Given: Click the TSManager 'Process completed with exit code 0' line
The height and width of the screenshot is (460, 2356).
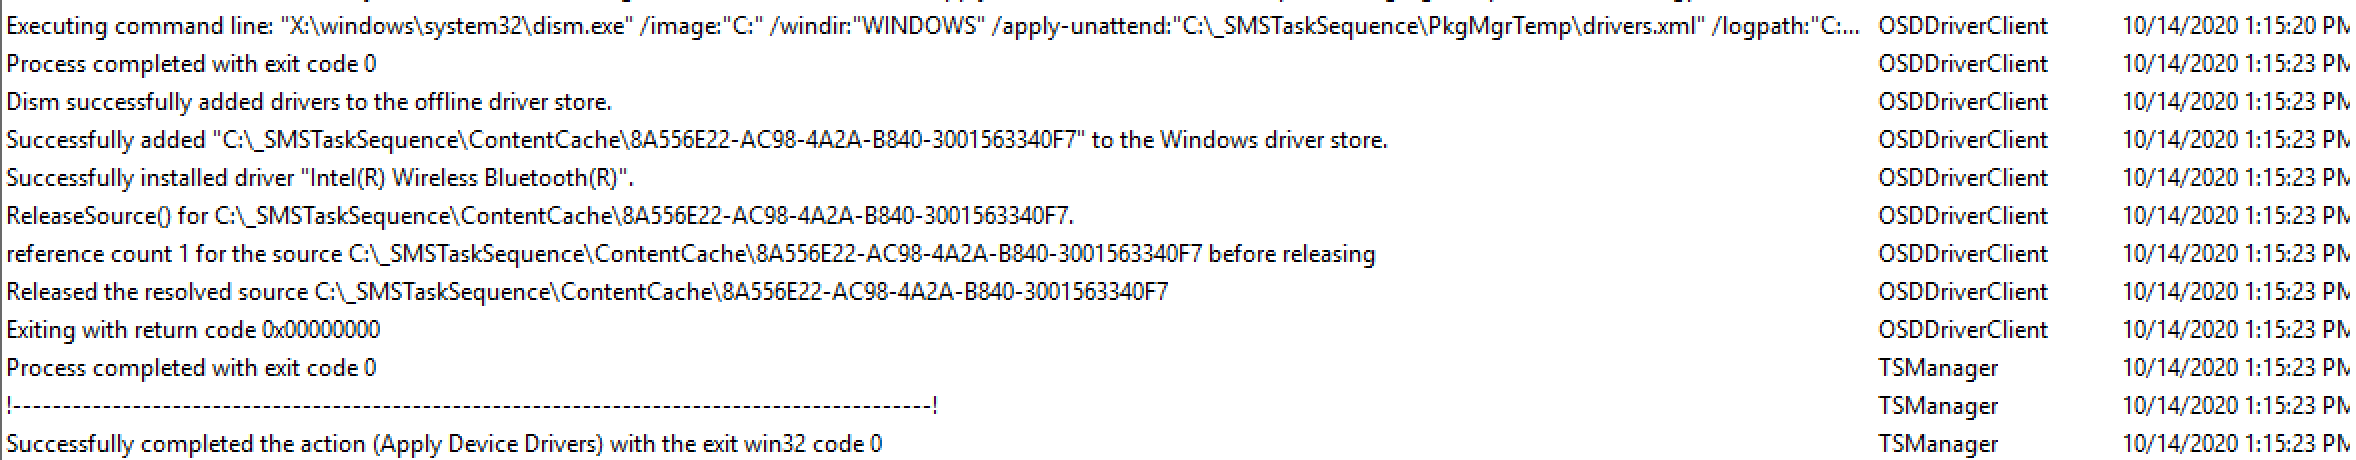Looking at the screenshot, I should tap(191, 368).
